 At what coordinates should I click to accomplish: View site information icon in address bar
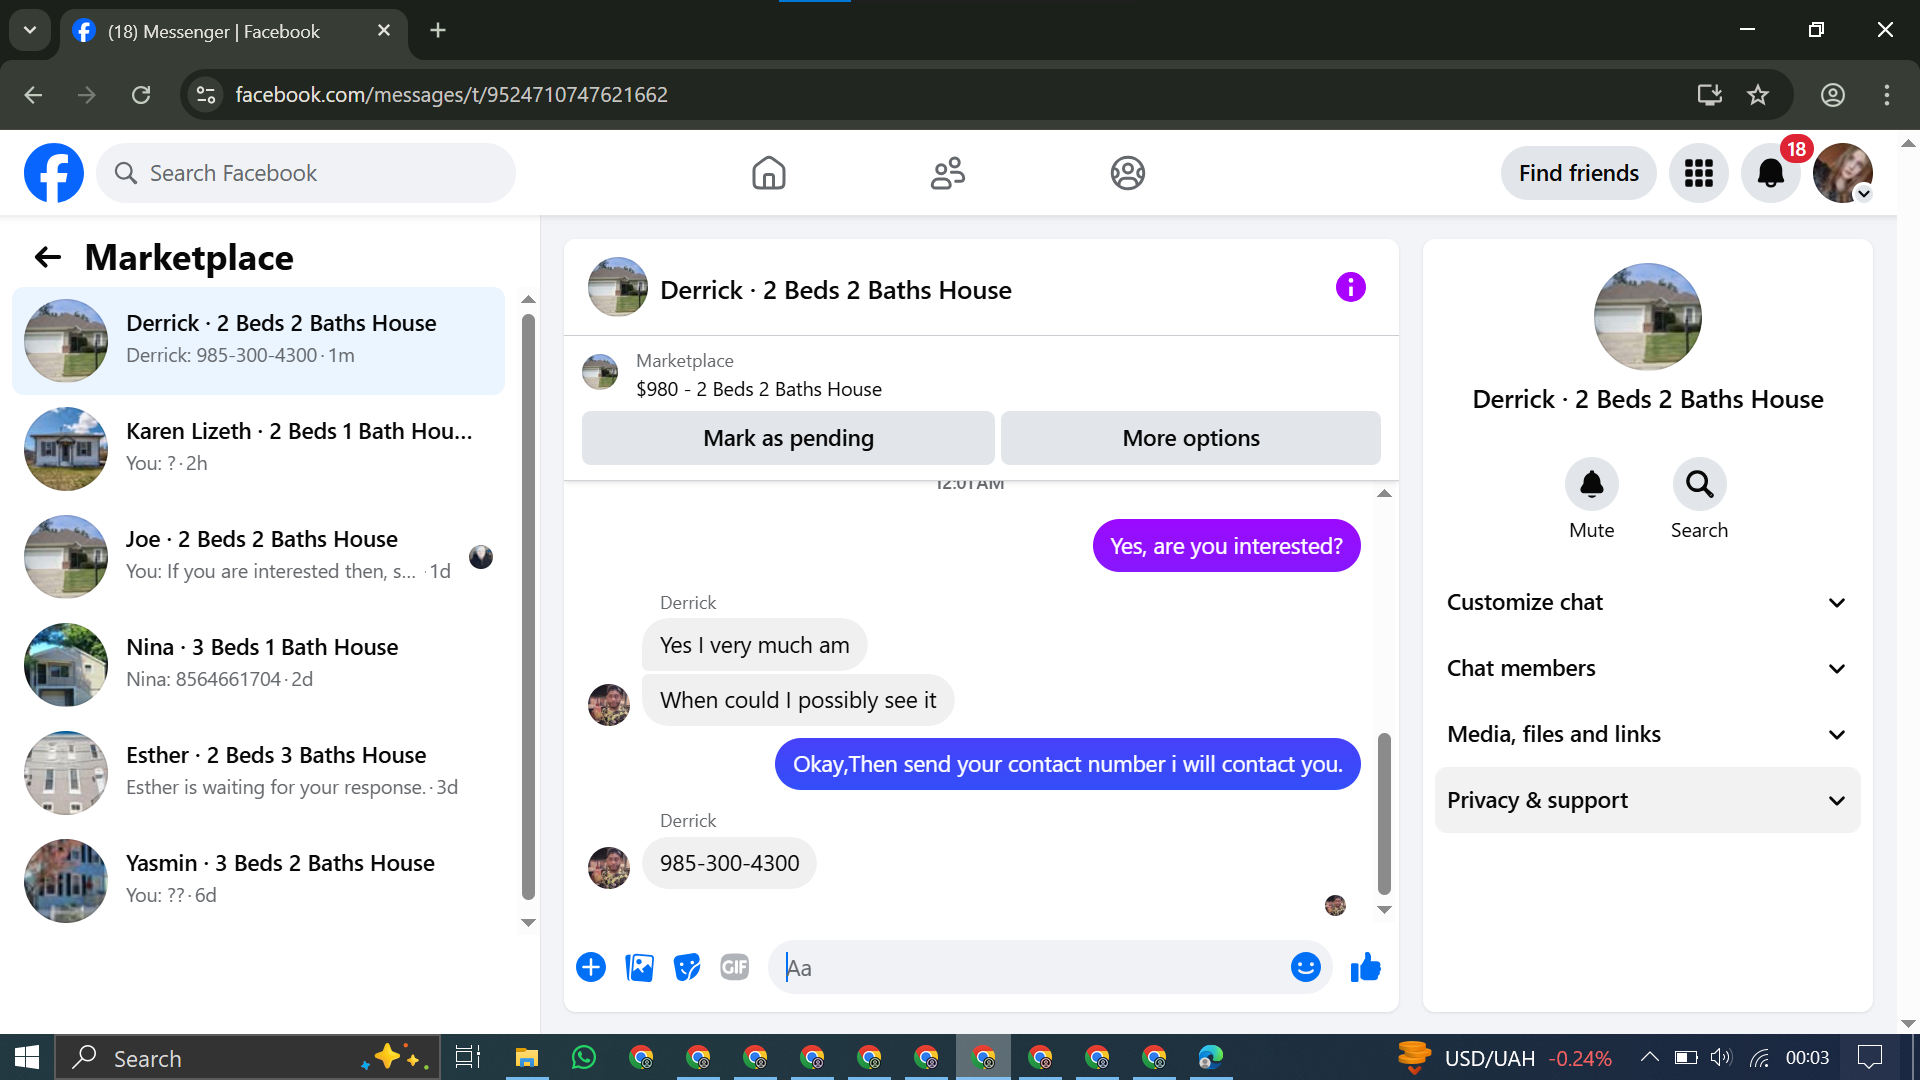pyautogui.click(x=206, y=94)
